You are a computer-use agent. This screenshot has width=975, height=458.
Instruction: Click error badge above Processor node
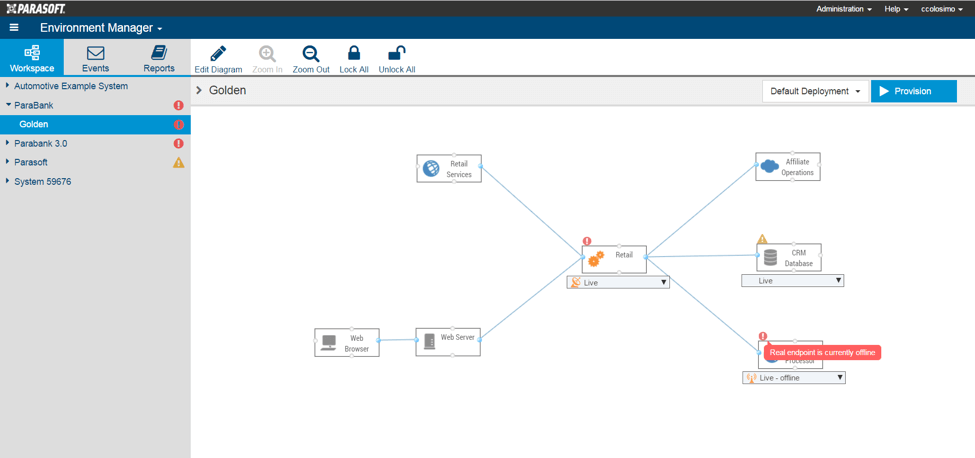[763, 336]
